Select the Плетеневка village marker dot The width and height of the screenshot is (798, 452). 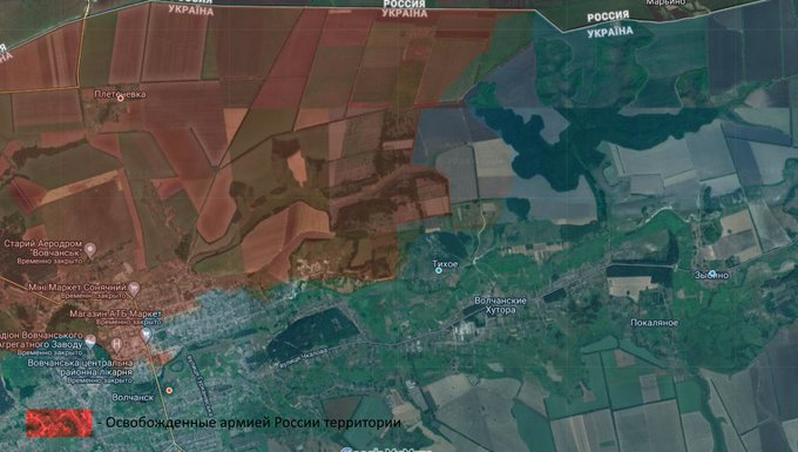pos(121,98)
